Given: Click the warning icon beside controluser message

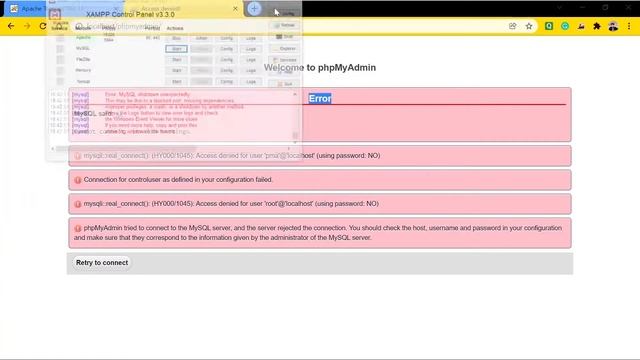Looking at the screenshot, I should click(78, 180).
